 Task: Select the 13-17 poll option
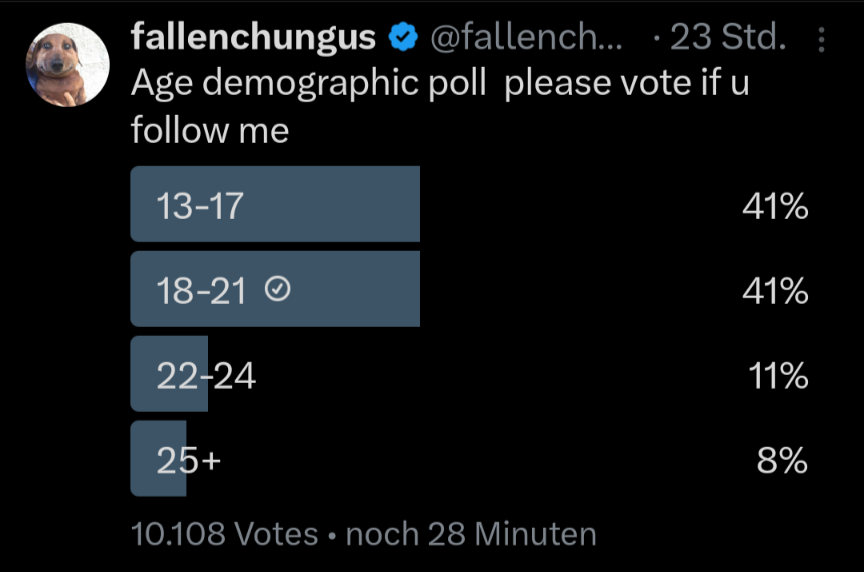coord(200,205)
